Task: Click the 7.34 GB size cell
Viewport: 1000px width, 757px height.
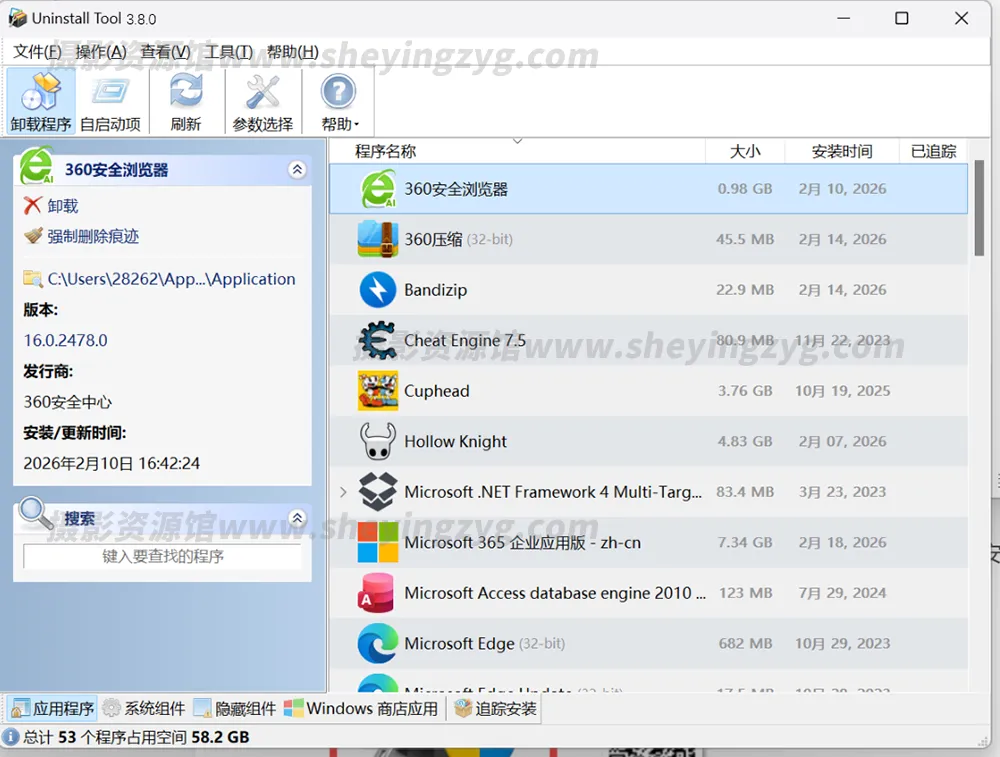Action: tap(745, 542)
